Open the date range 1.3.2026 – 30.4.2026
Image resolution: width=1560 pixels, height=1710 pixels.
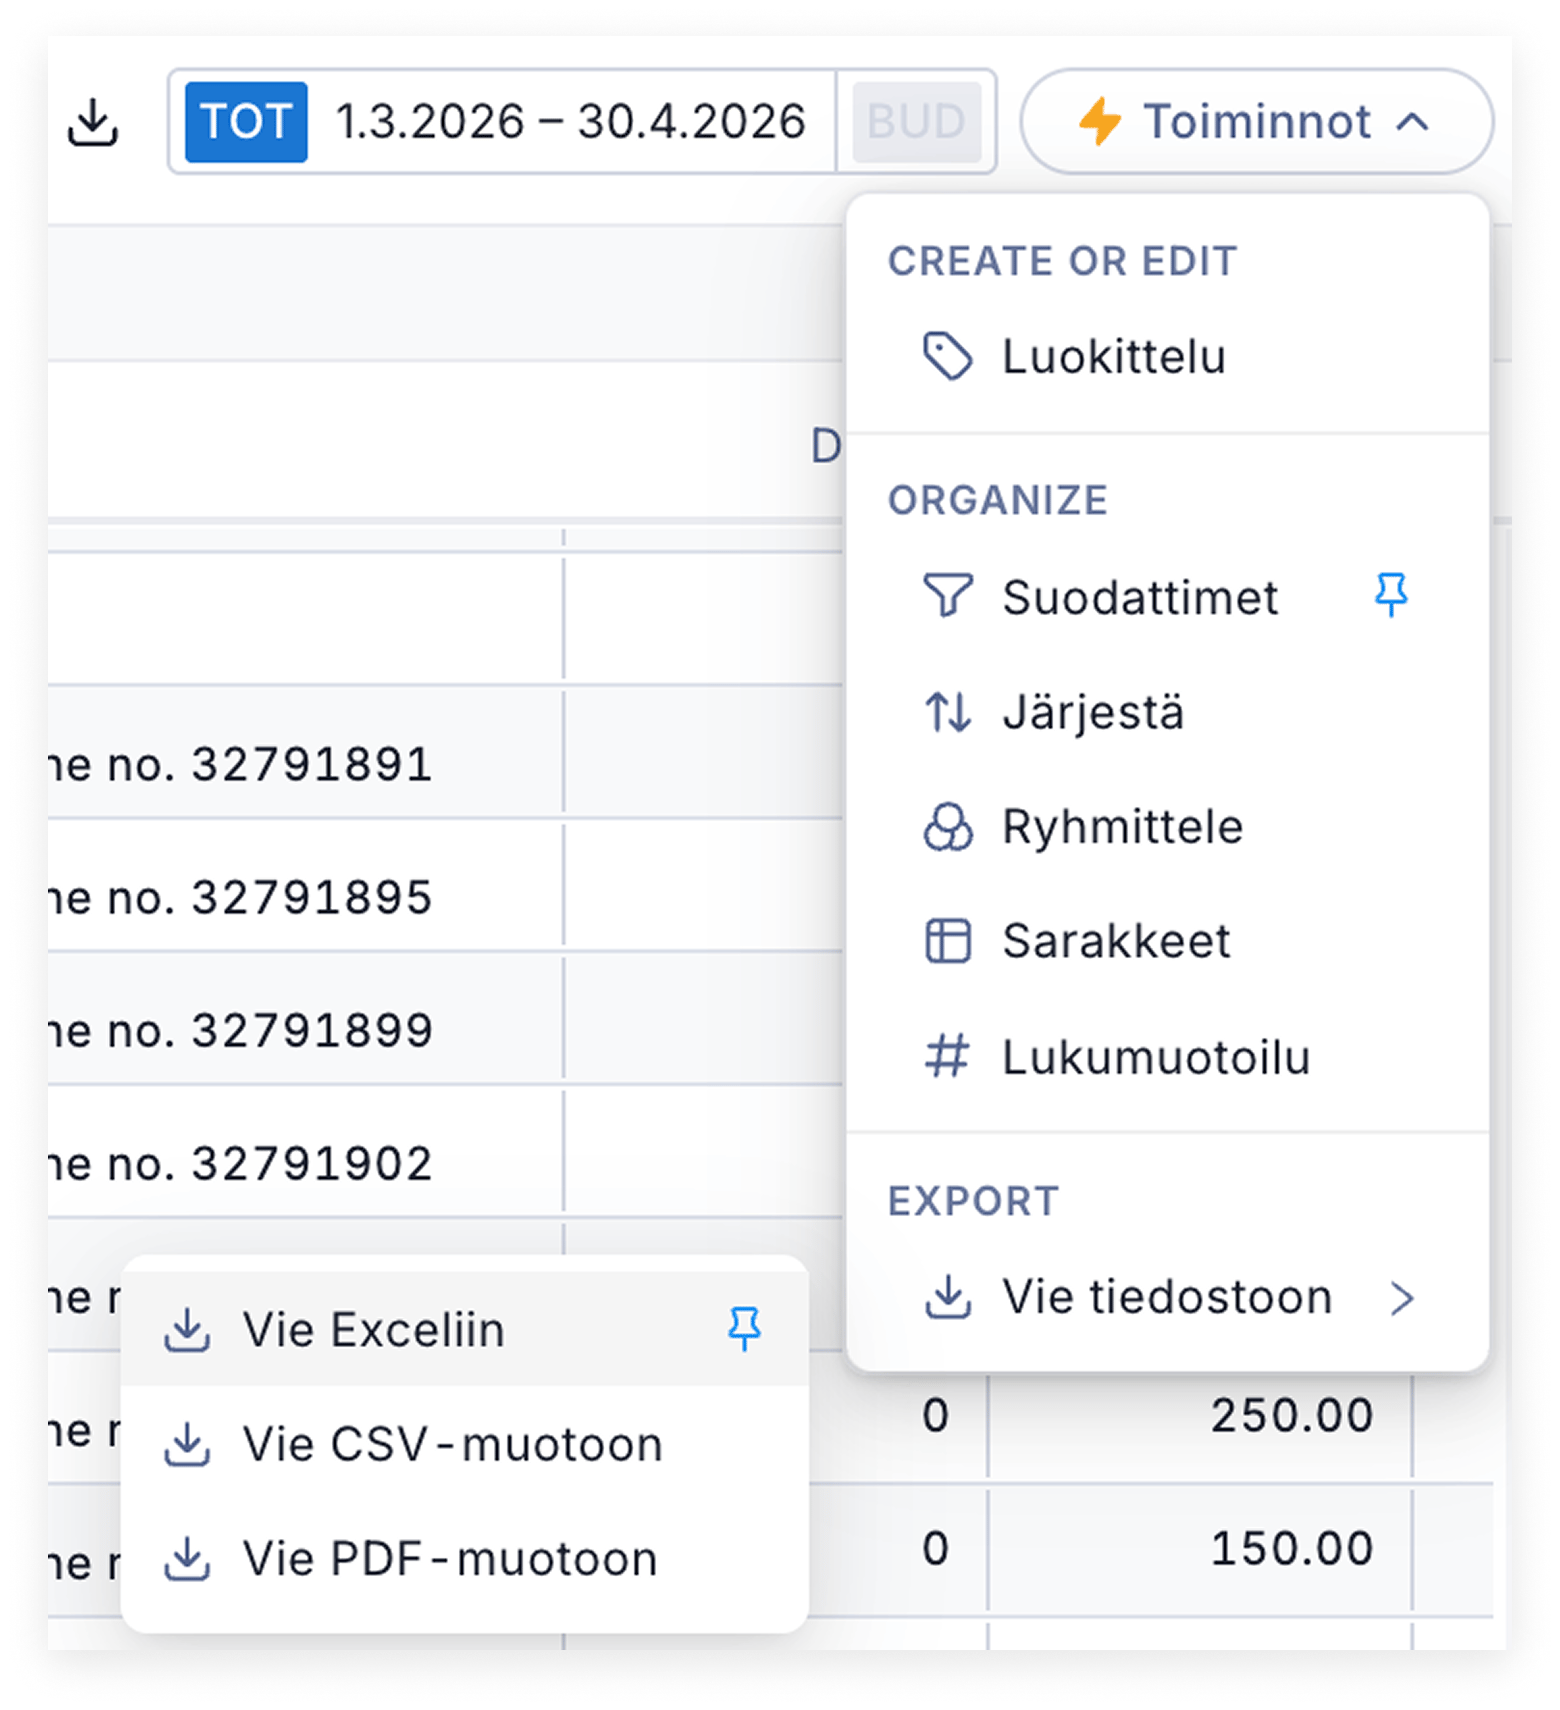[x=570, y=122]
